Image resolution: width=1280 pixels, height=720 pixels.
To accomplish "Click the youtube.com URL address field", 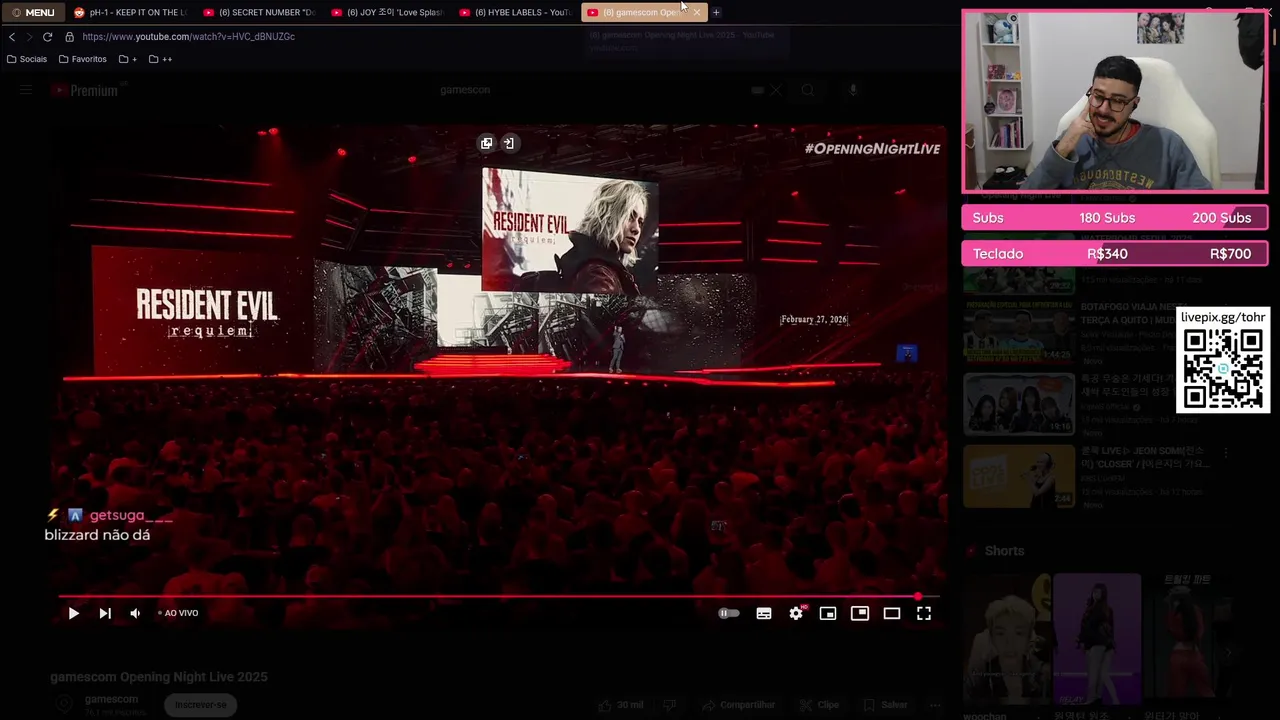I will coord(189,36).
